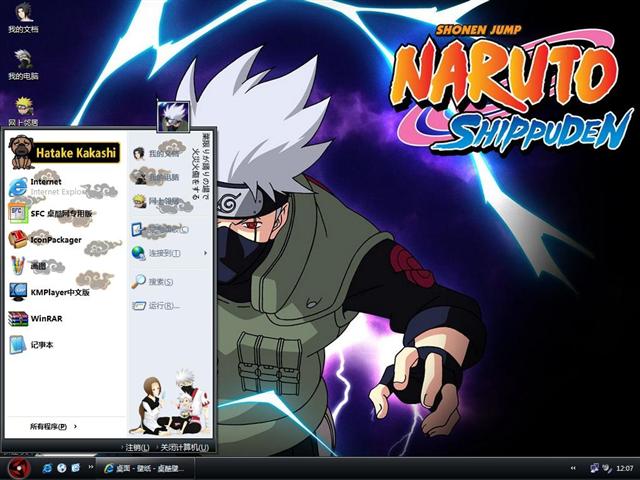This screenshot has height=480, width=640.
Task: Open 搜索(S) search in Start menu
Action: [x=152, y=282]
